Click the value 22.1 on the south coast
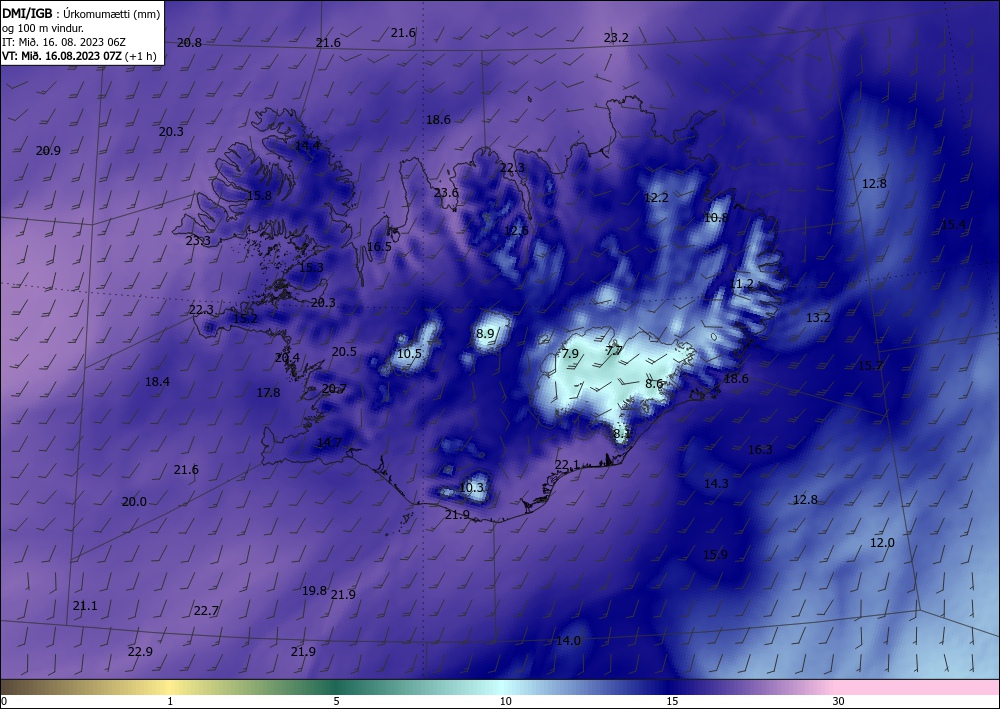Screen dimensions: 1000x709 [567, 465]
